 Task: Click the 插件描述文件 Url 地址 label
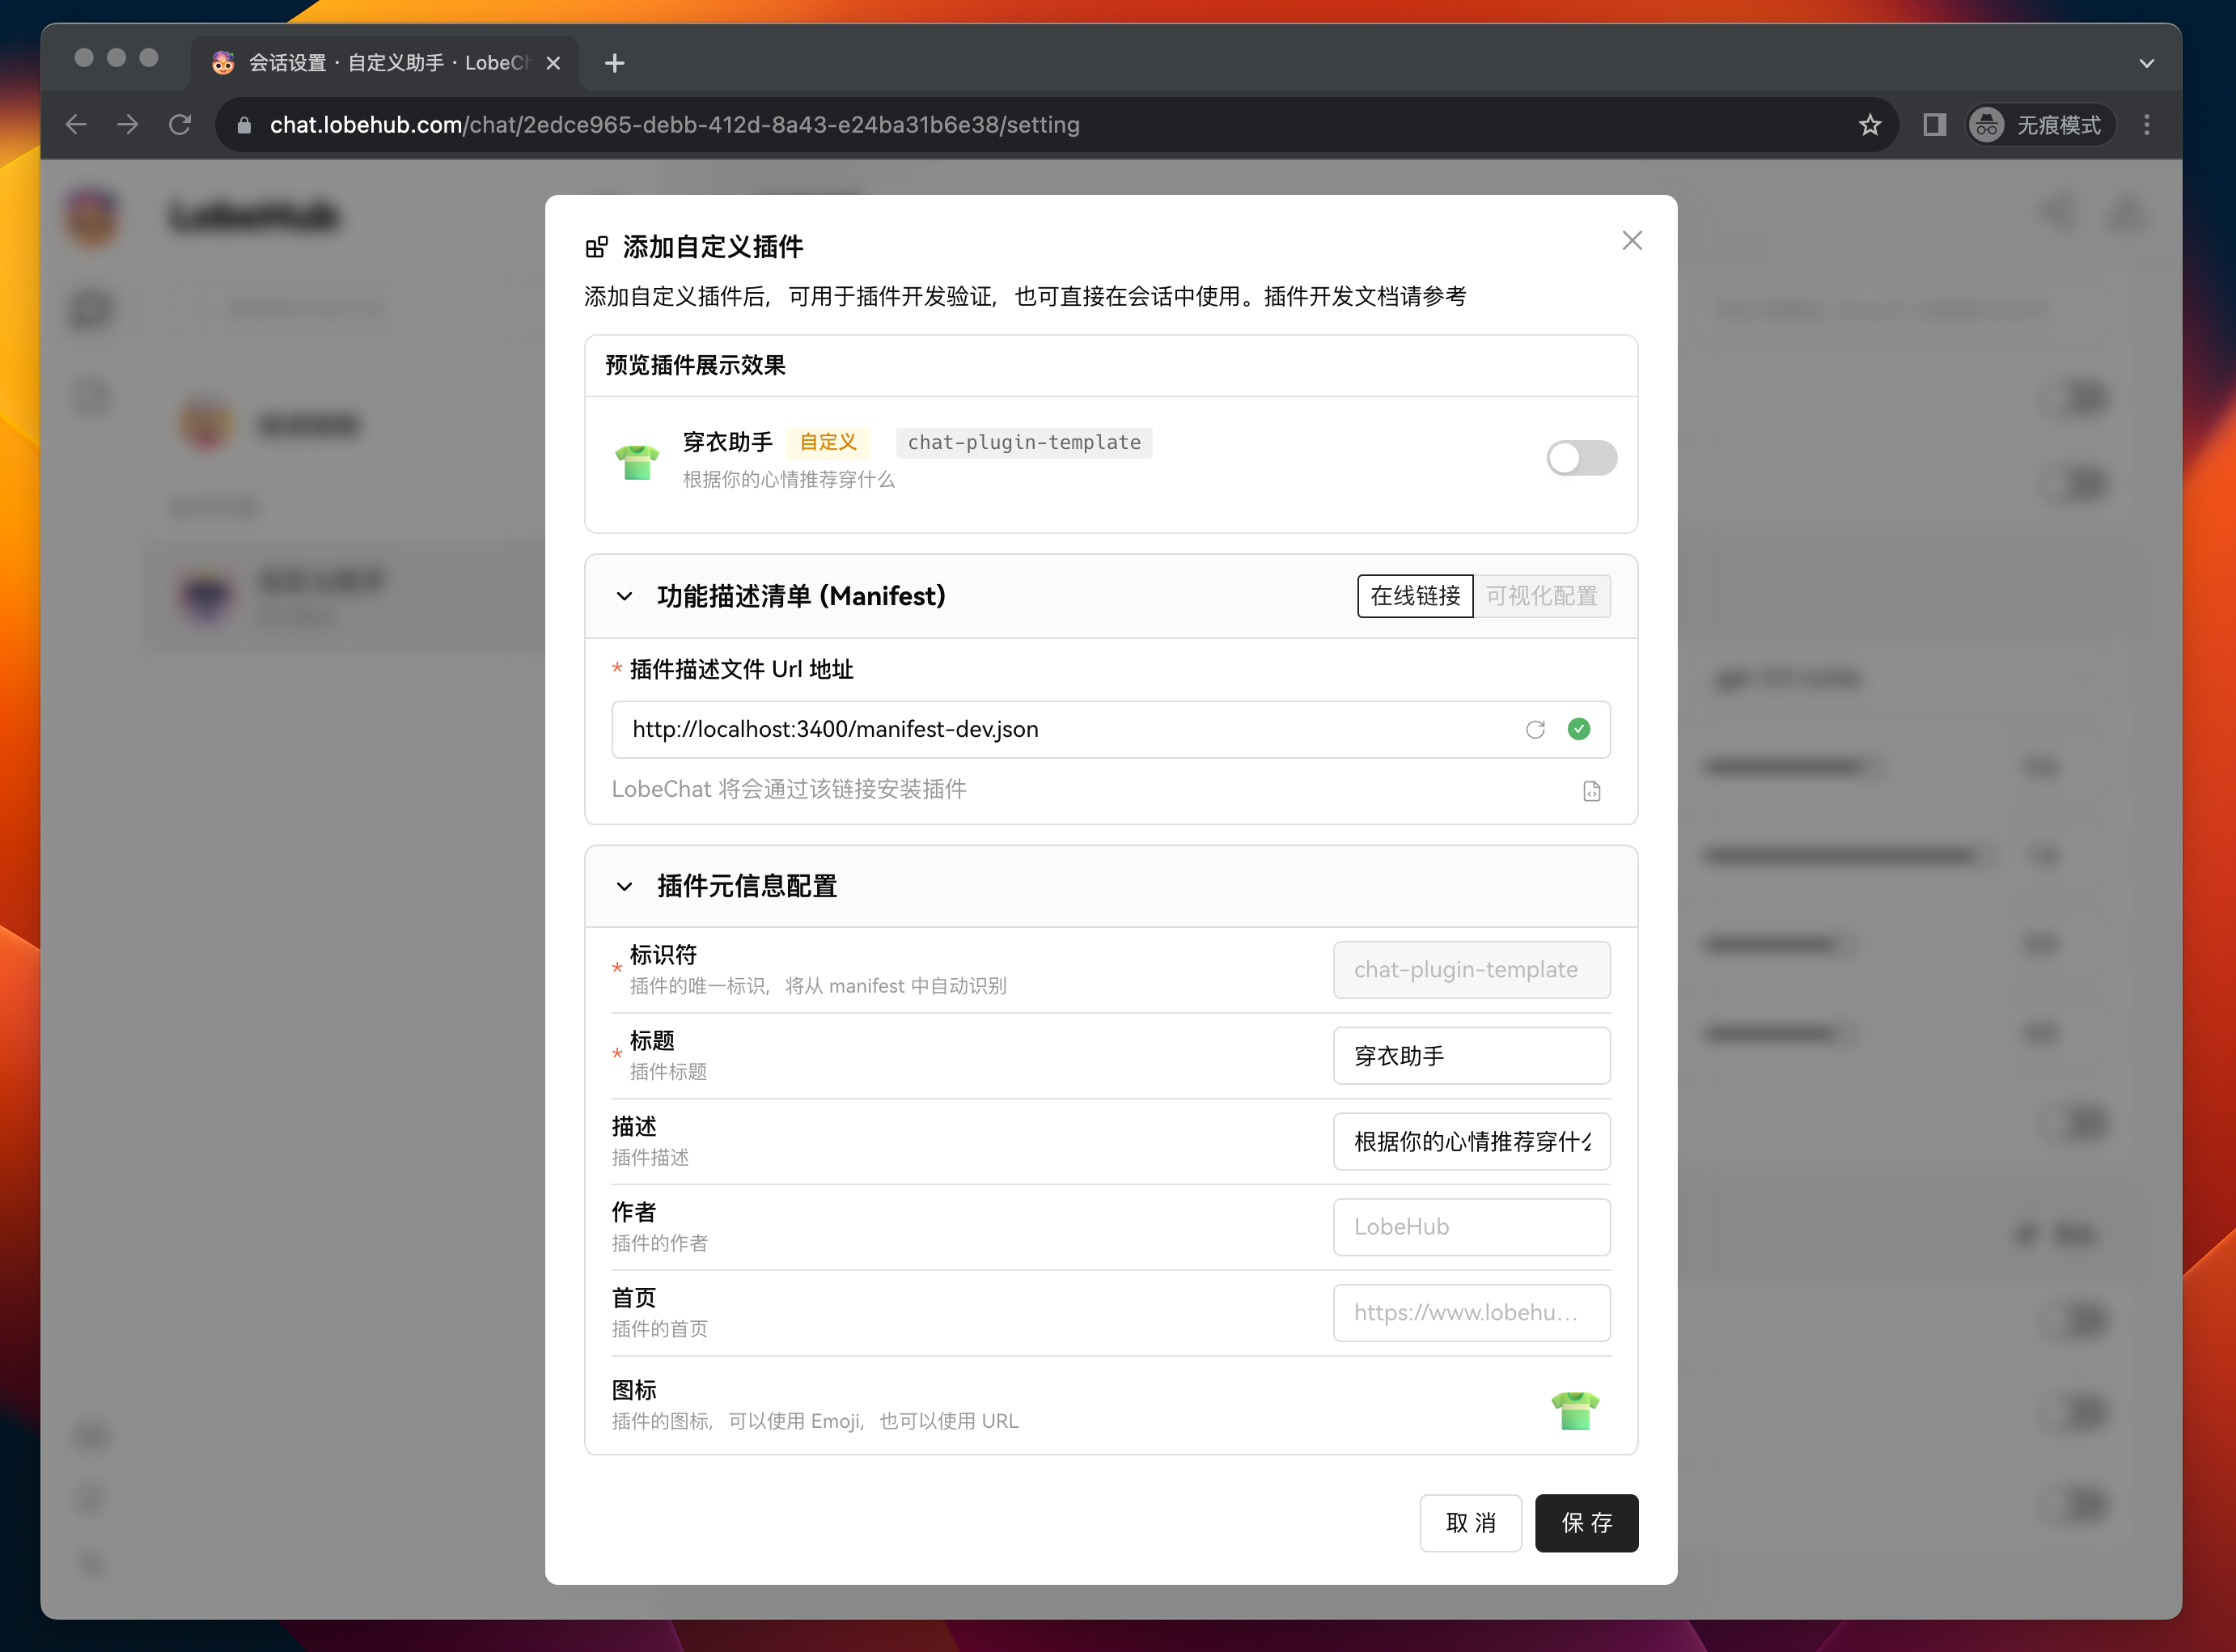[741, 669]
